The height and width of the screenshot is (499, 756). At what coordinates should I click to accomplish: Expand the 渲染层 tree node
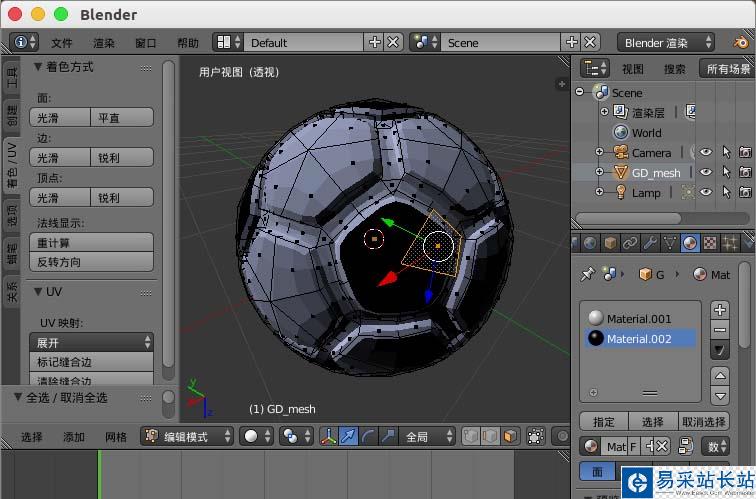(604, 111)
